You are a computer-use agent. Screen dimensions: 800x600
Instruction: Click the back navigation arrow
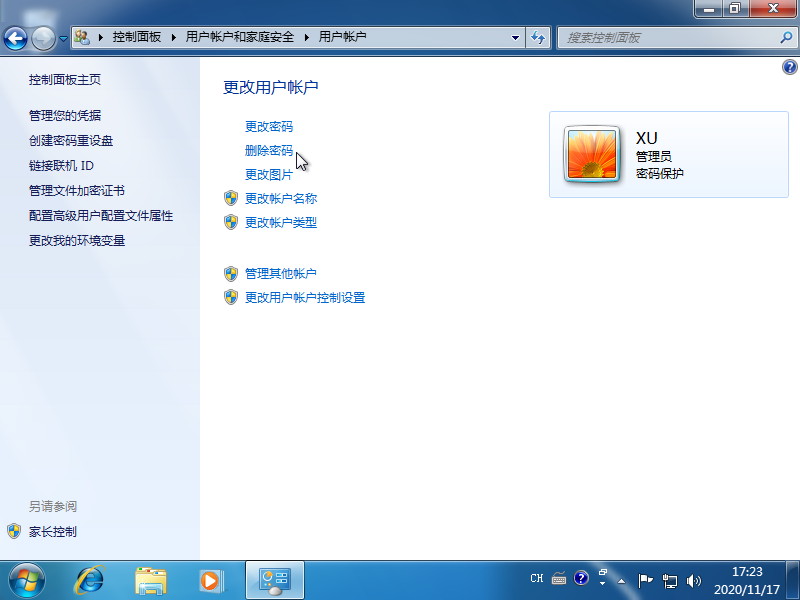[x=15, y=38]
